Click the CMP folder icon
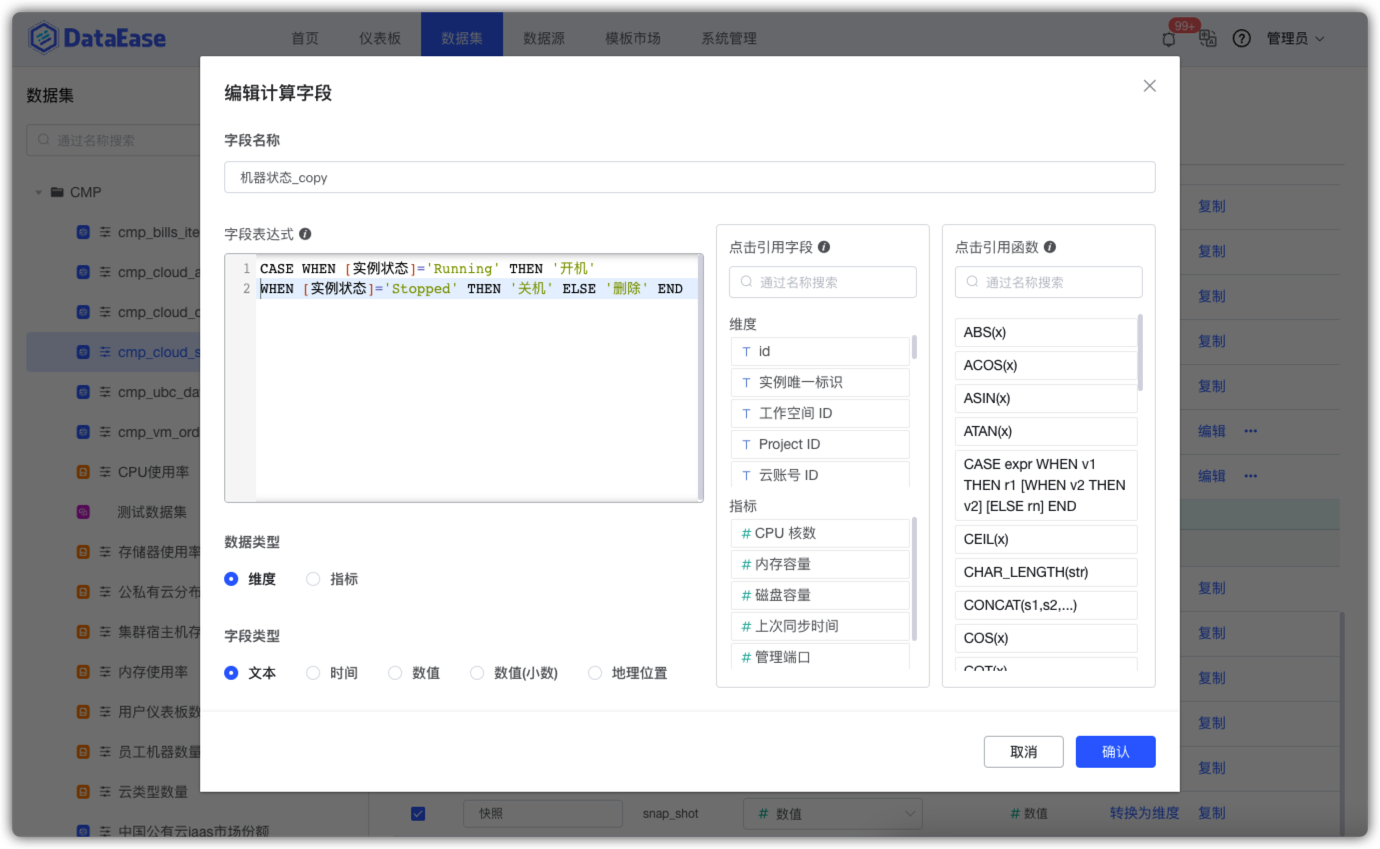1380x849 pixels. (57, 192)
